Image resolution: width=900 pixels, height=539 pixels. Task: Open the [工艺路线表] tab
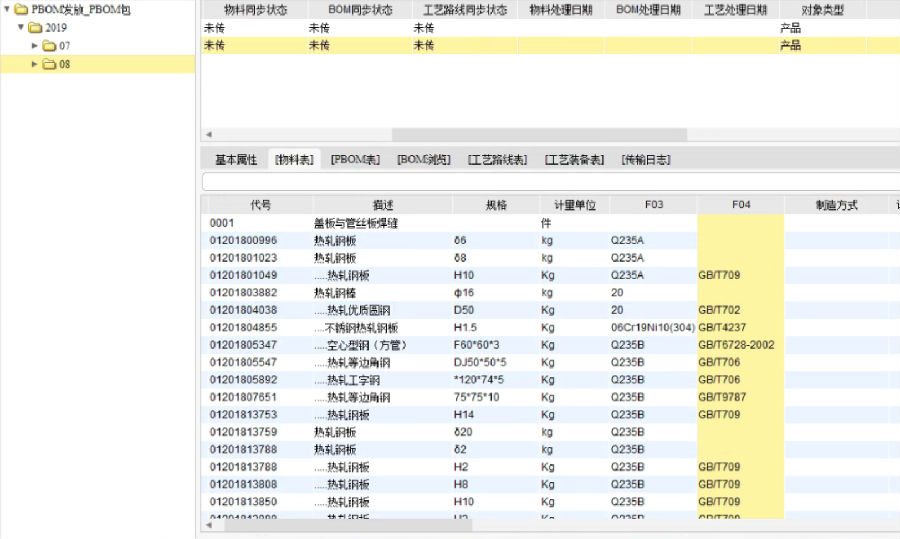point(497,160)
